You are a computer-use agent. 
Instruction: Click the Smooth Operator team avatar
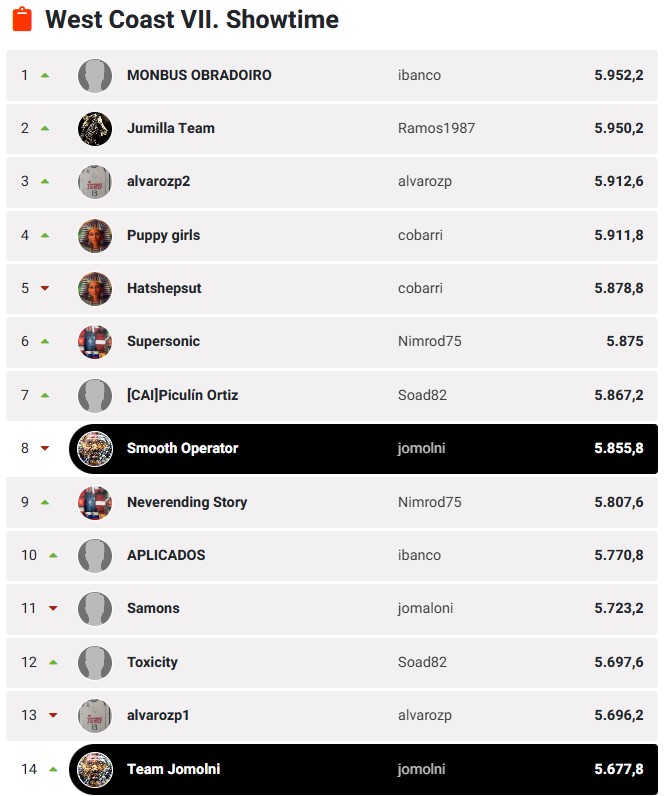coord(95,448)
